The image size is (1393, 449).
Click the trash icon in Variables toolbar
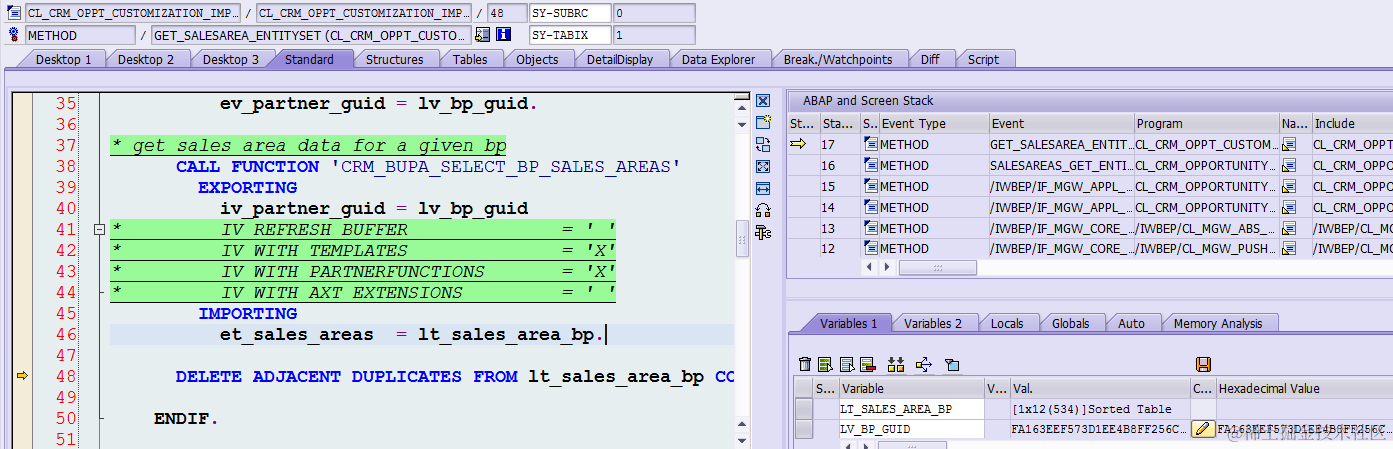[805, 365]
